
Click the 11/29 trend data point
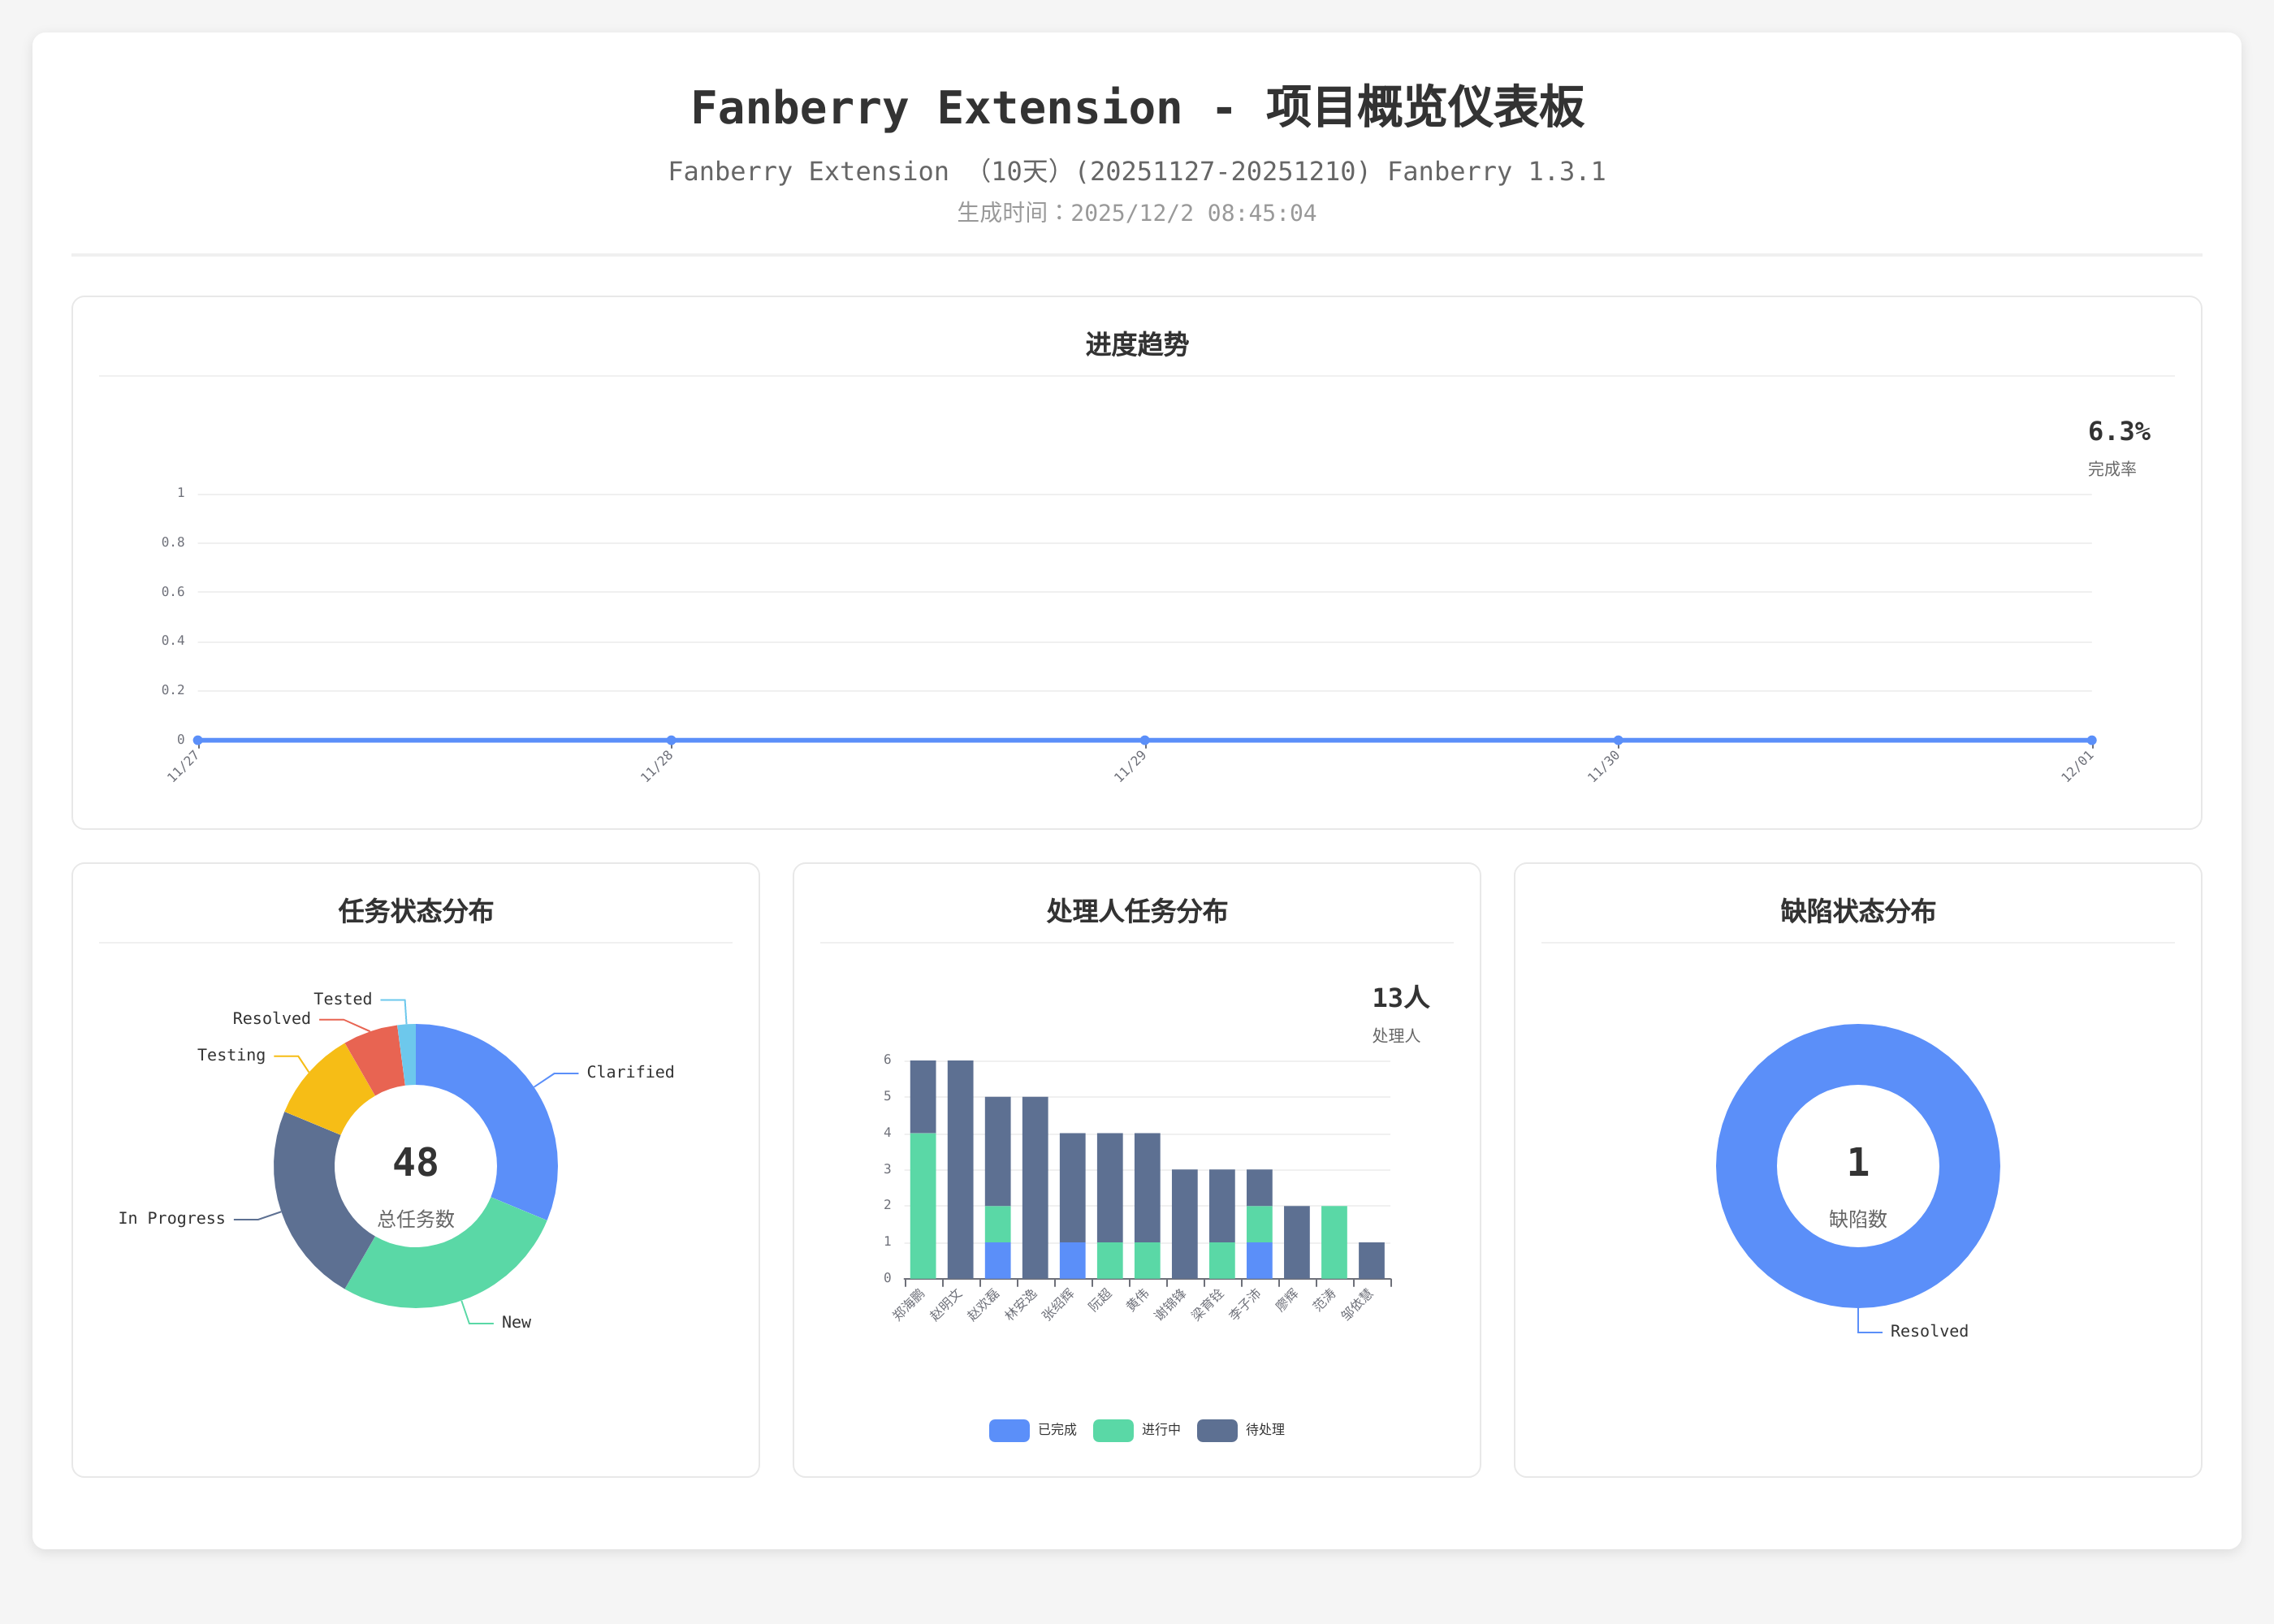(1145, 740)
